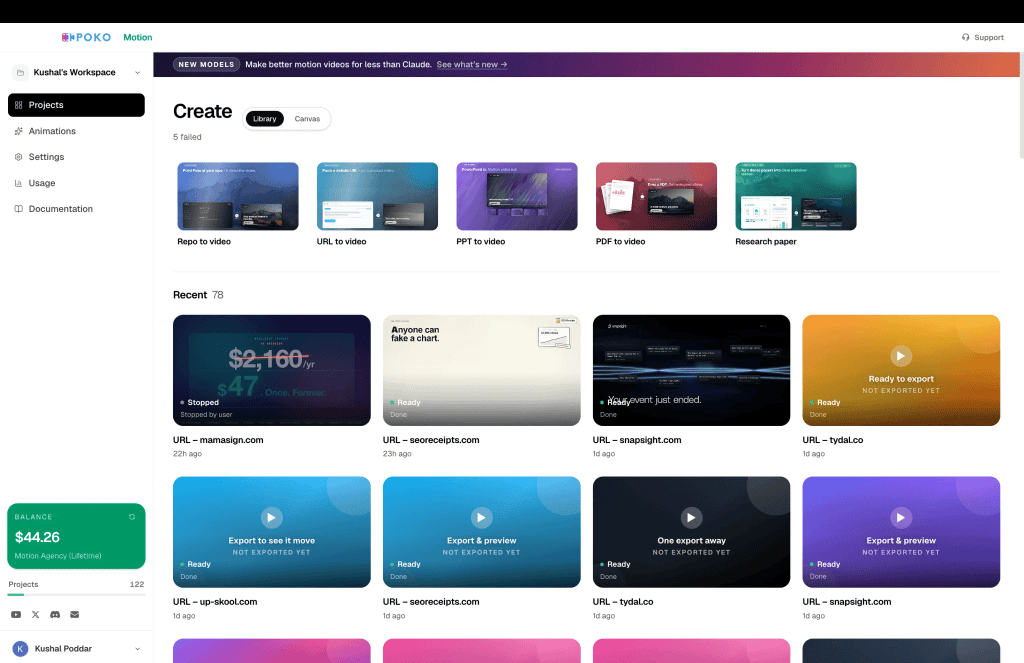Click the URL – up-skool.com title
The image size is (1024, 663).
[215, 602]
